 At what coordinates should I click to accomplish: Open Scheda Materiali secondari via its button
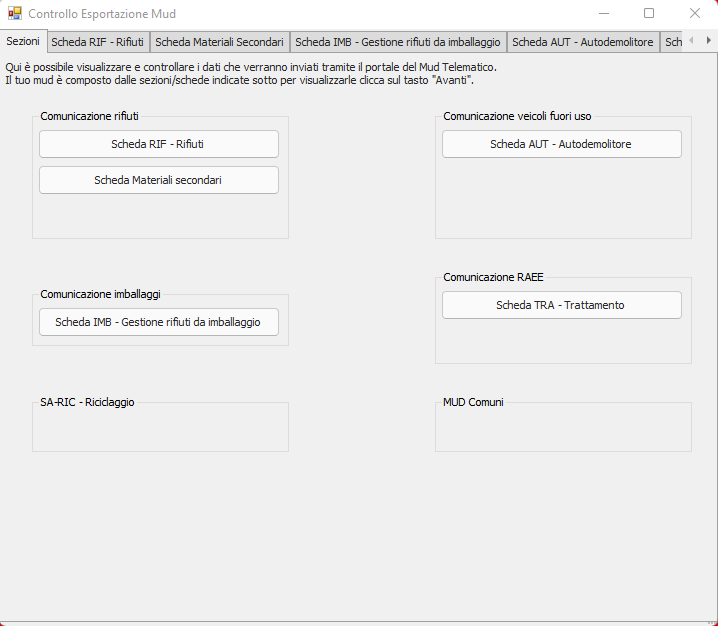(x=158, y=180)
